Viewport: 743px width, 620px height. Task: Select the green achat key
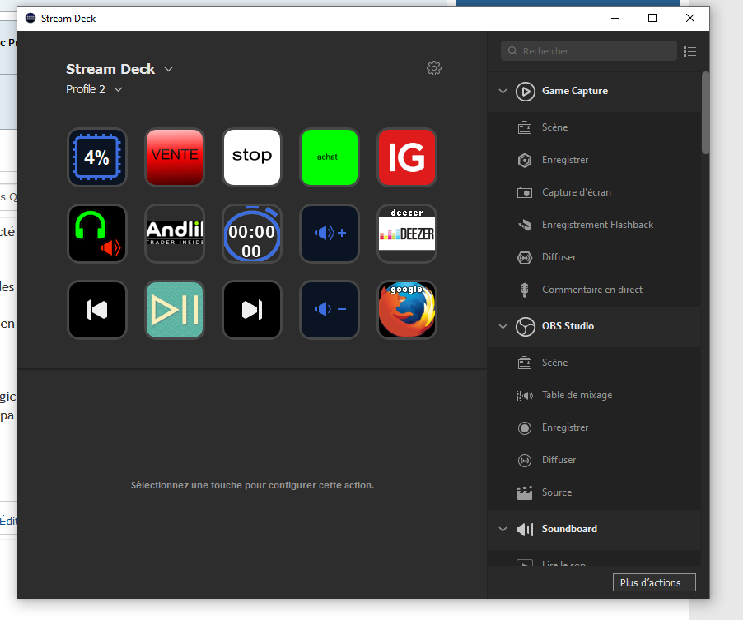pyautogui.click(x=329, y=156)
